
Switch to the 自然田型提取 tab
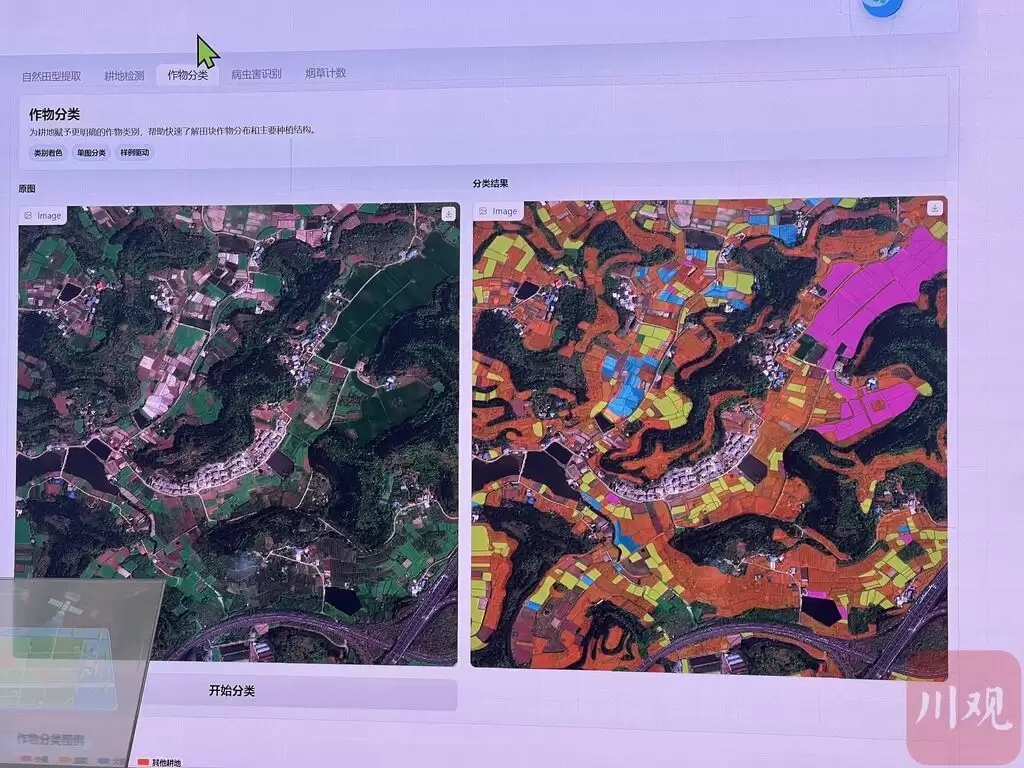[x=52, y=76]
